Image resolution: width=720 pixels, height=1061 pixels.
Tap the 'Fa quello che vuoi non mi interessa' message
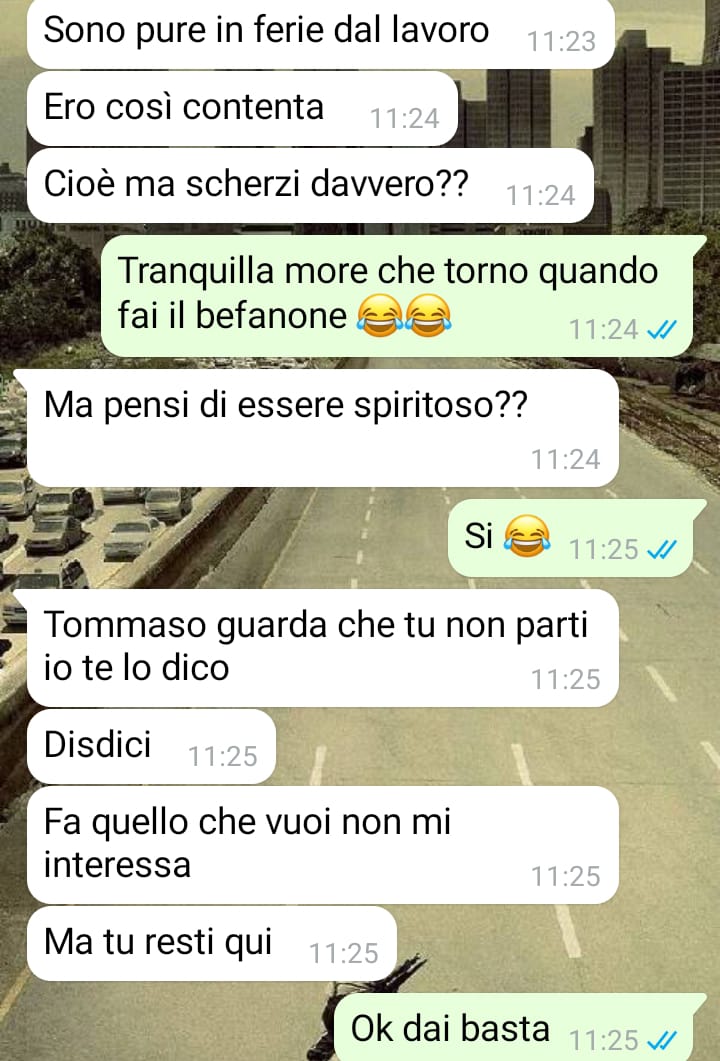coord(323,844)
